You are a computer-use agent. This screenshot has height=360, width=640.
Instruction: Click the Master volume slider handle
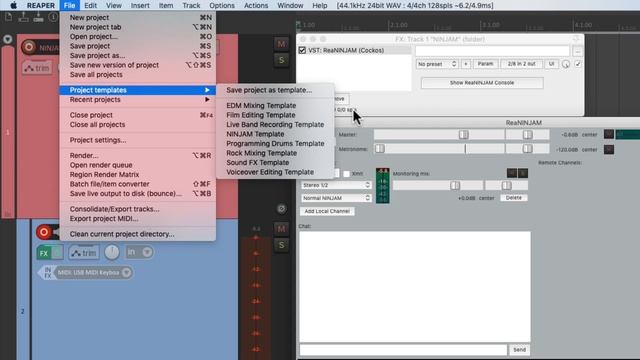pyautogui.click(x=463, y=134)
